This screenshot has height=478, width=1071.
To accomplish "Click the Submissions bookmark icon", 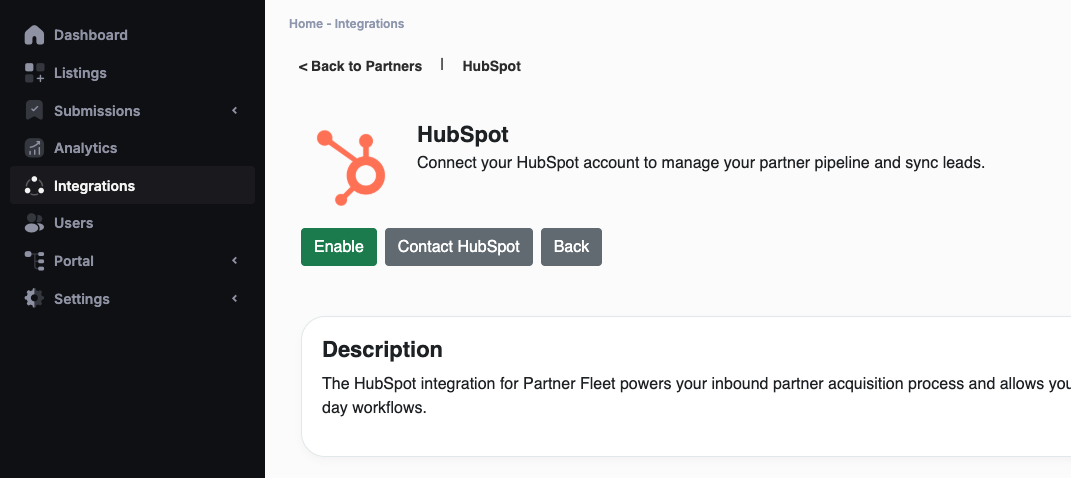I will (x=34, y=111).
